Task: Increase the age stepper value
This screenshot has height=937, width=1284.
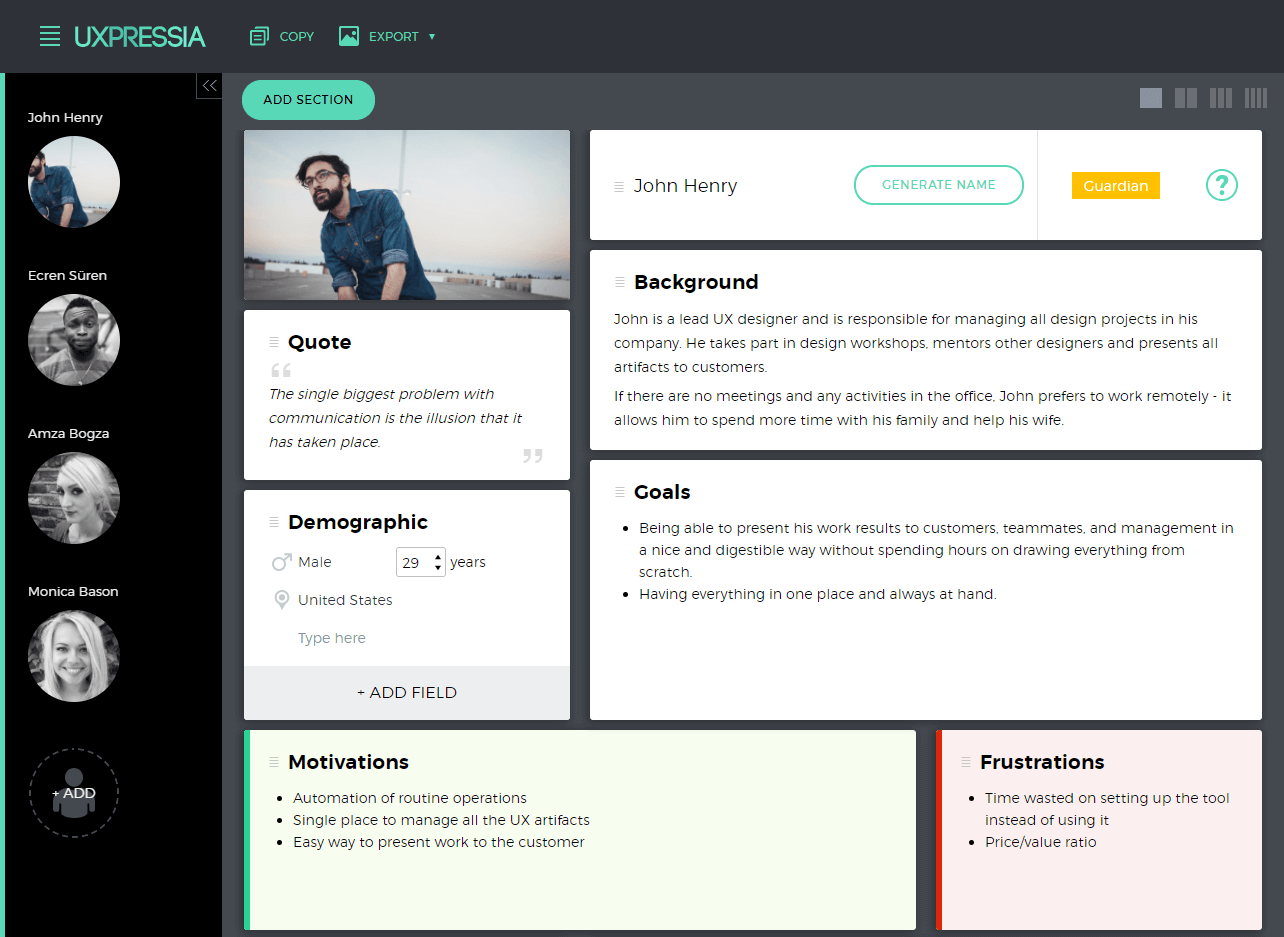Action: [438, 557]
